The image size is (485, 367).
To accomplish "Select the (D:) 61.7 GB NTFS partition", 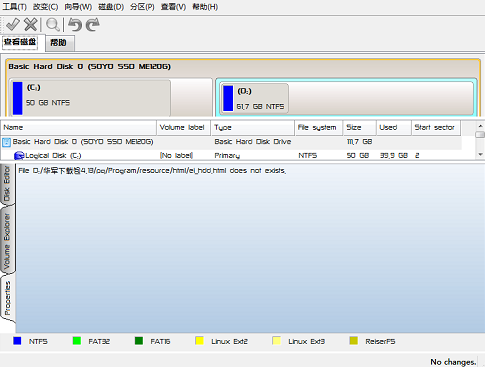I will (x=346, y=98).
